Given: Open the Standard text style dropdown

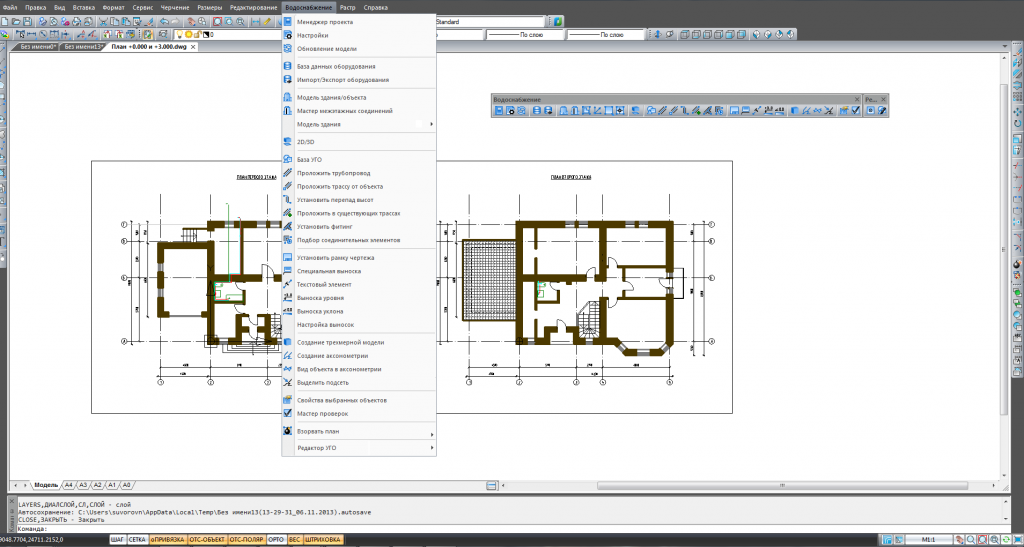Looking at the screenshot, I should point(489,22).
